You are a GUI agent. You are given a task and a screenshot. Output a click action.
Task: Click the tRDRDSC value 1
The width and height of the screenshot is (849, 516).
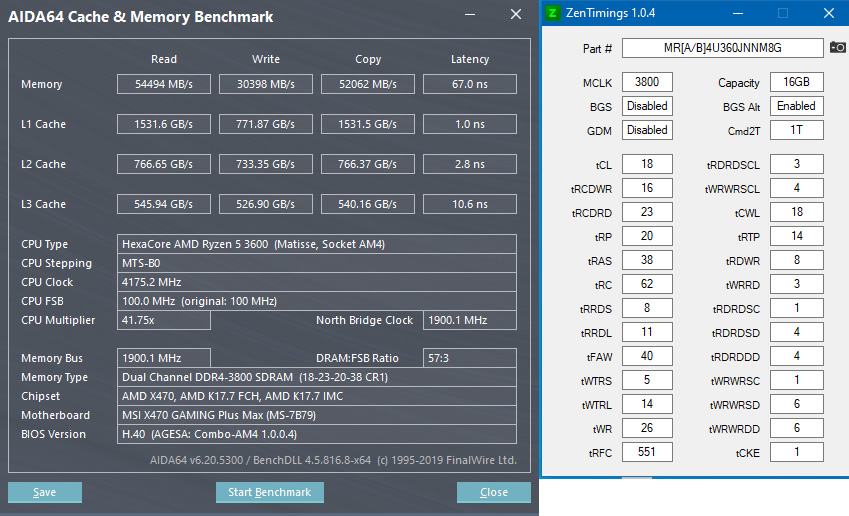[x=796, y=308]
